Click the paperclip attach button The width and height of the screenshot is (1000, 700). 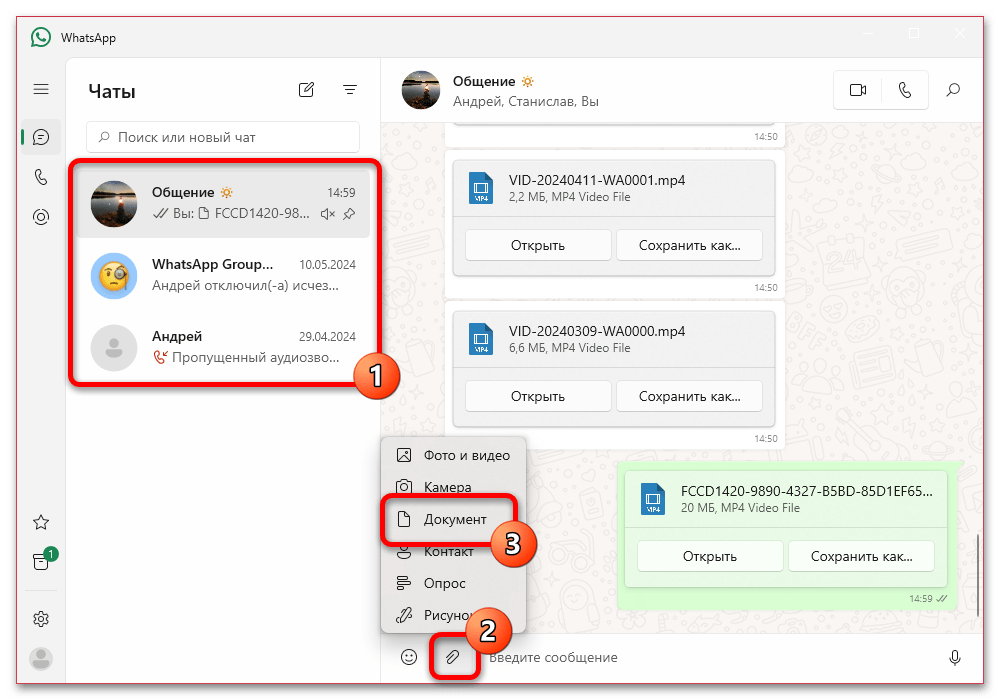(x=452, y=657)
